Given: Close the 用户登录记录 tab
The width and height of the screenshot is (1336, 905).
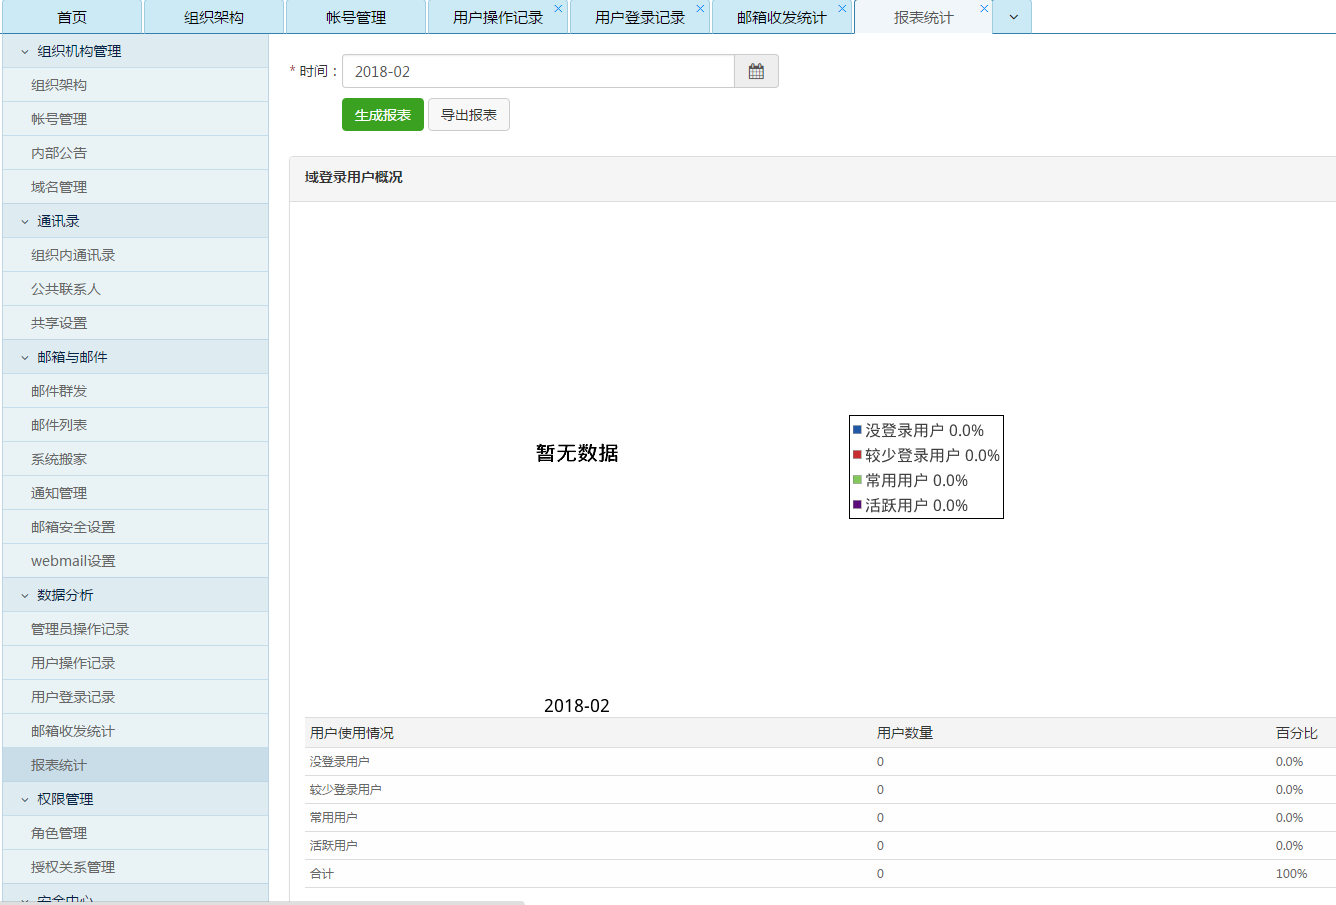Looking at the screenshot, I should coord(700,8).
